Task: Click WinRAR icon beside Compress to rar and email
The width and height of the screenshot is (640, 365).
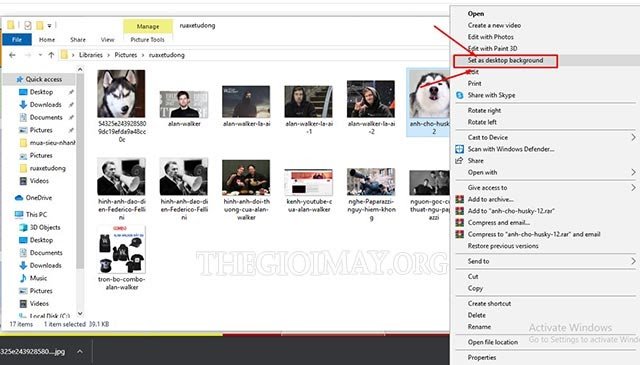Action: pos(460,234)
